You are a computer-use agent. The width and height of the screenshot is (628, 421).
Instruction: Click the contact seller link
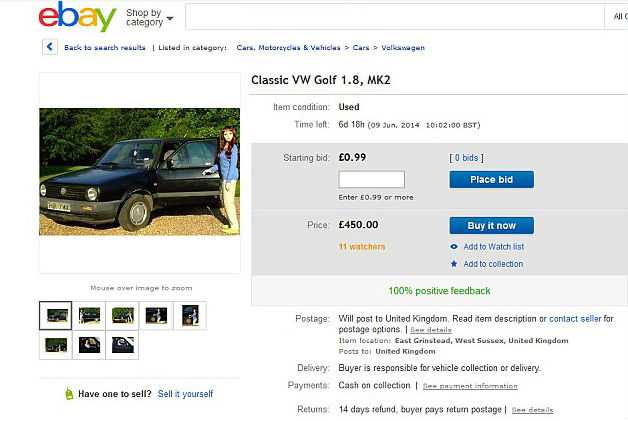[x=575, y=319]
